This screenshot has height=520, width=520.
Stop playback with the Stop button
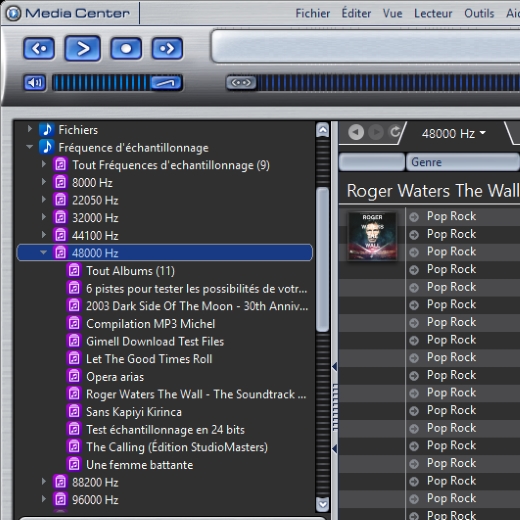point(126,49)
